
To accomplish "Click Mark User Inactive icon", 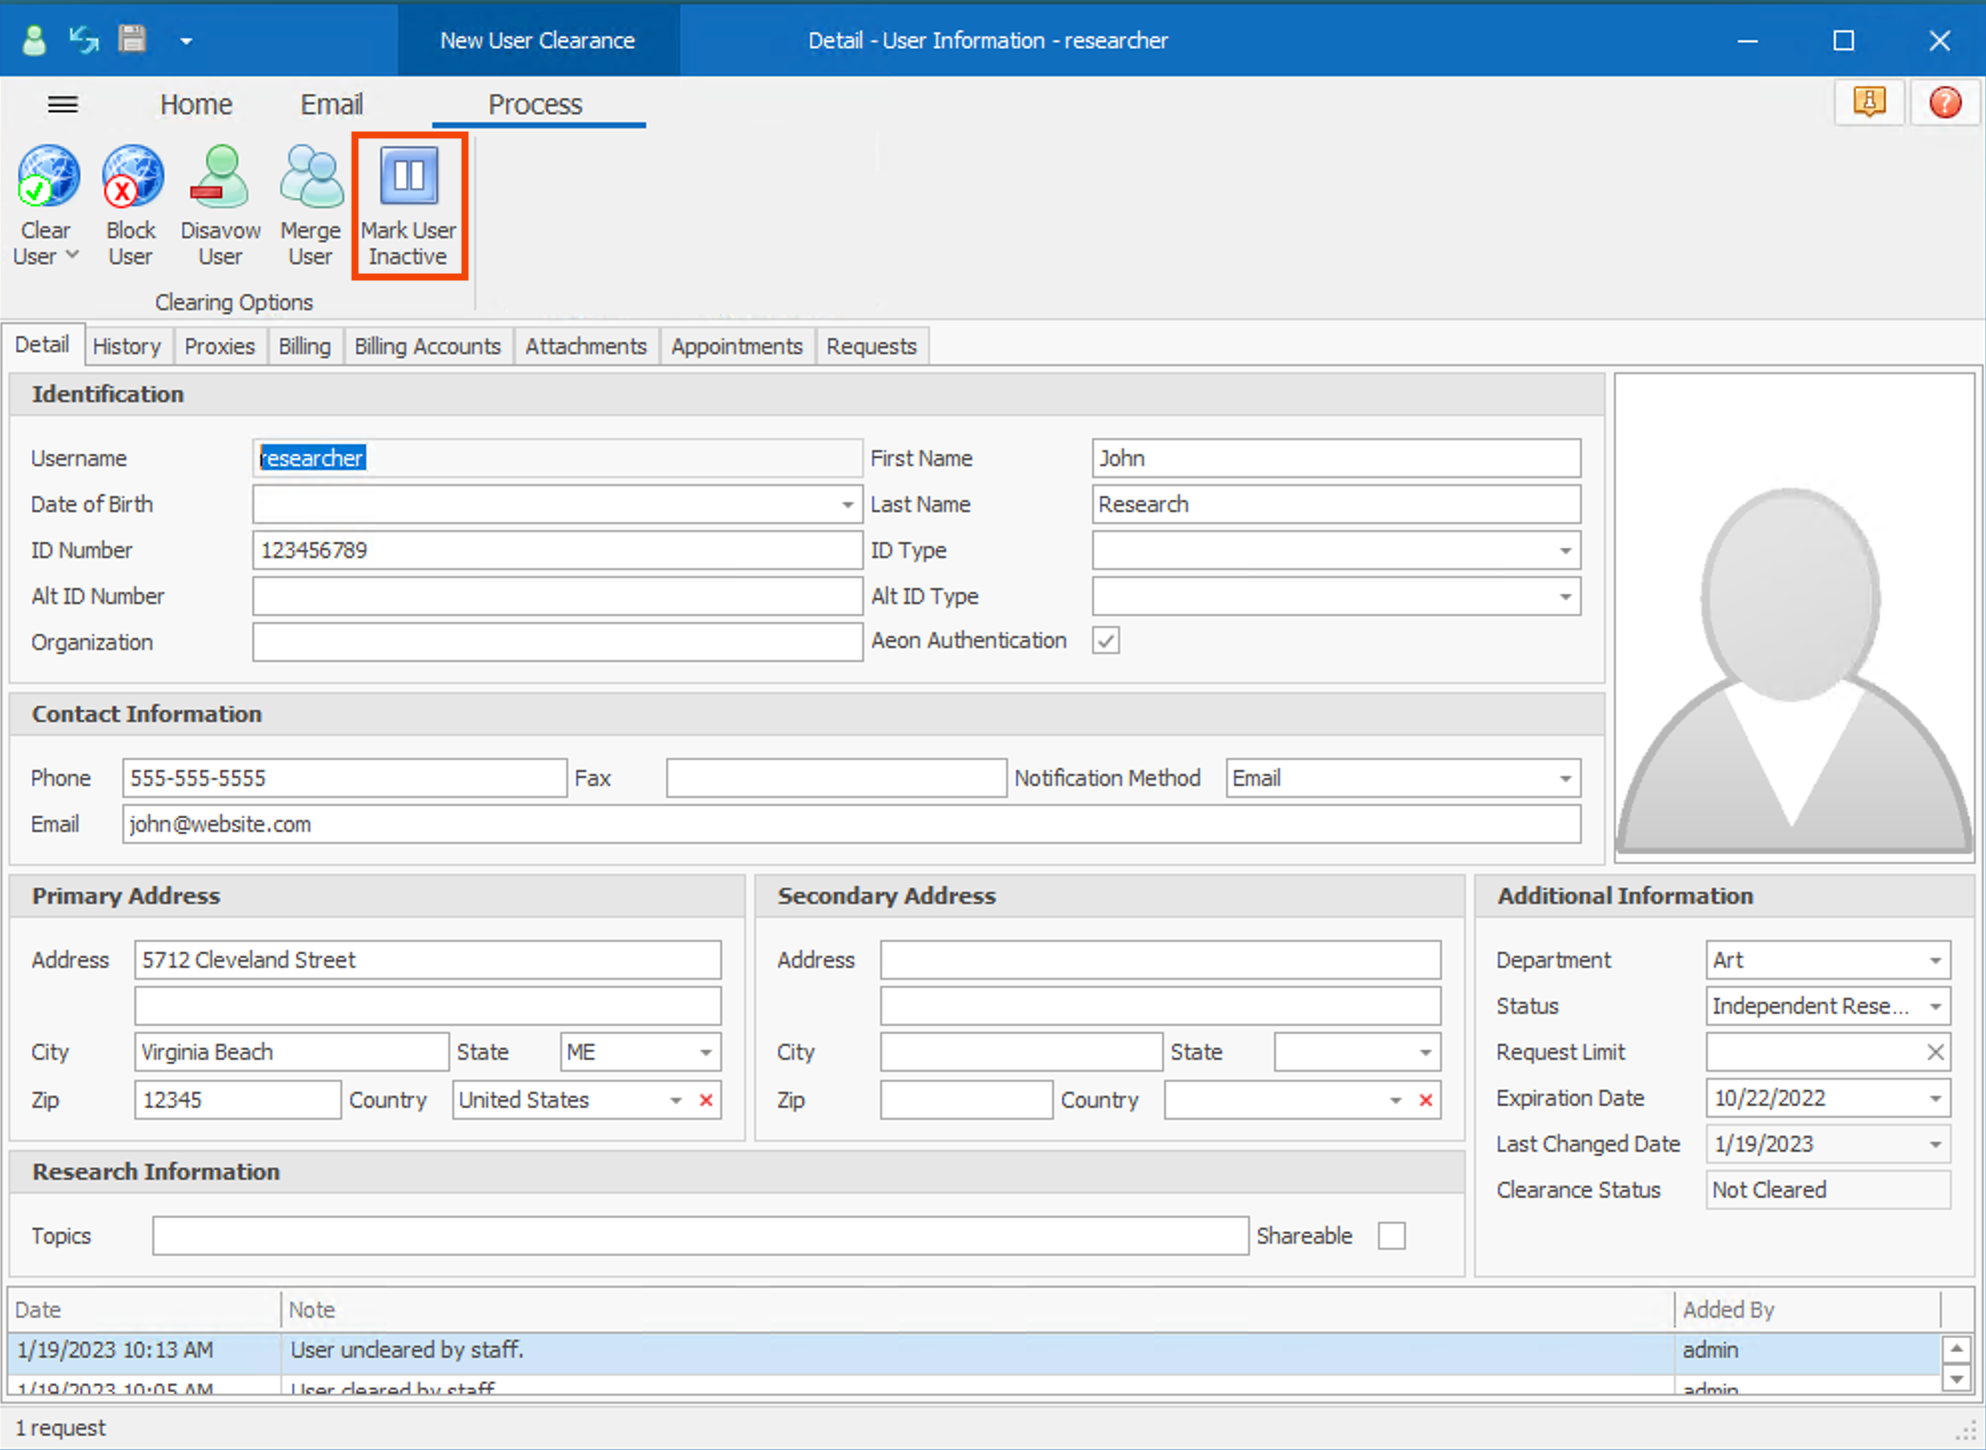I will point(408,178).
